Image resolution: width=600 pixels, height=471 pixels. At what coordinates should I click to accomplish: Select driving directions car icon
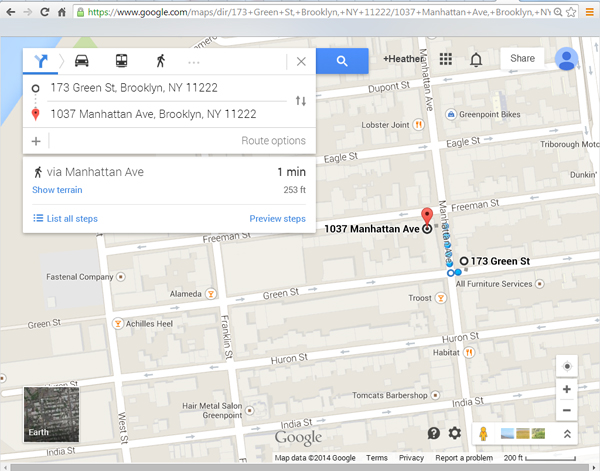[x=81, y=61]
